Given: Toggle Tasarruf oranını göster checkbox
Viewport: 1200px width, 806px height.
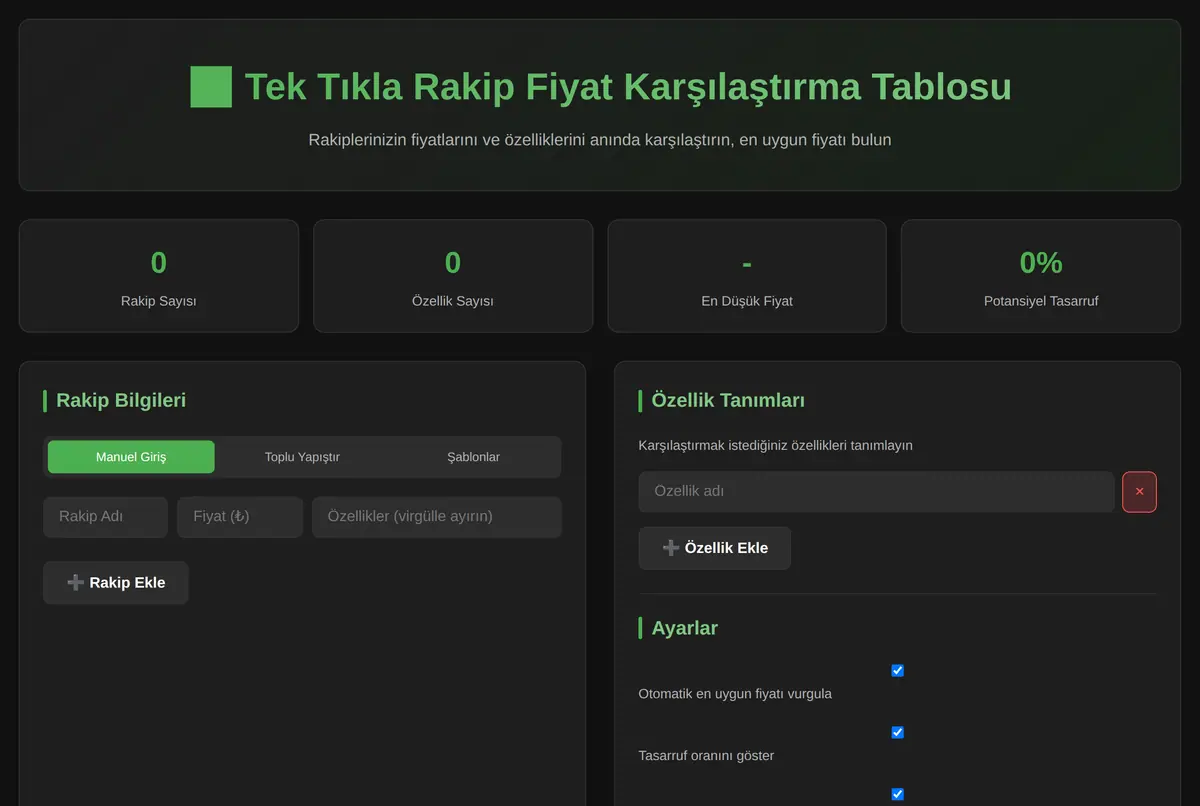Looking at the screenshot, I should (897, 732).
